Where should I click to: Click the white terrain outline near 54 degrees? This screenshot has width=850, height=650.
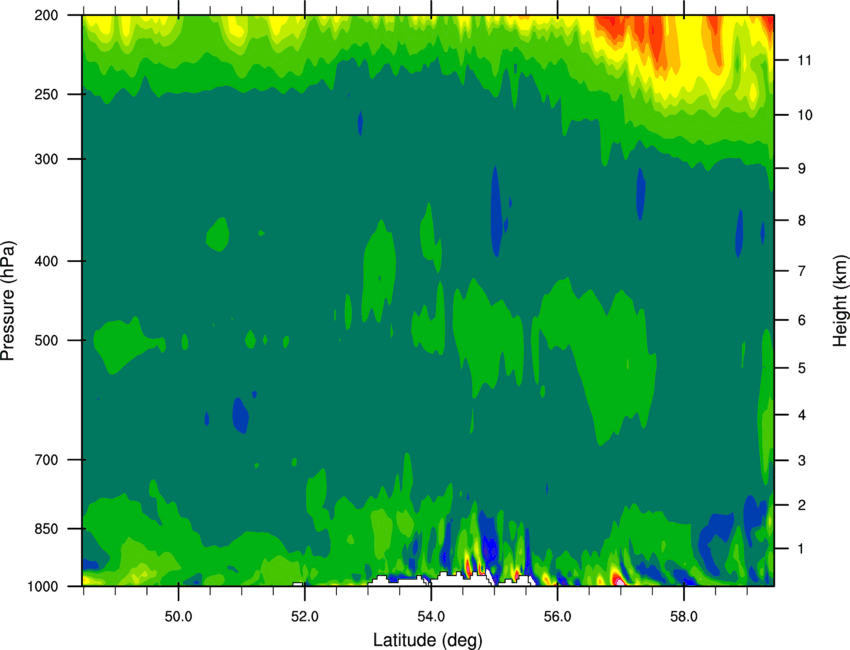[x=461, y=580]
